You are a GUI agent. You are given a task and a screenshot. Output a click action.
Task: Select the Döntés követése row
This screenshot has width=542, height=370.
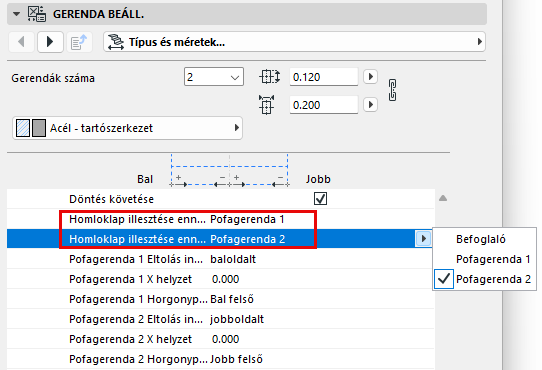coord(221,199)
